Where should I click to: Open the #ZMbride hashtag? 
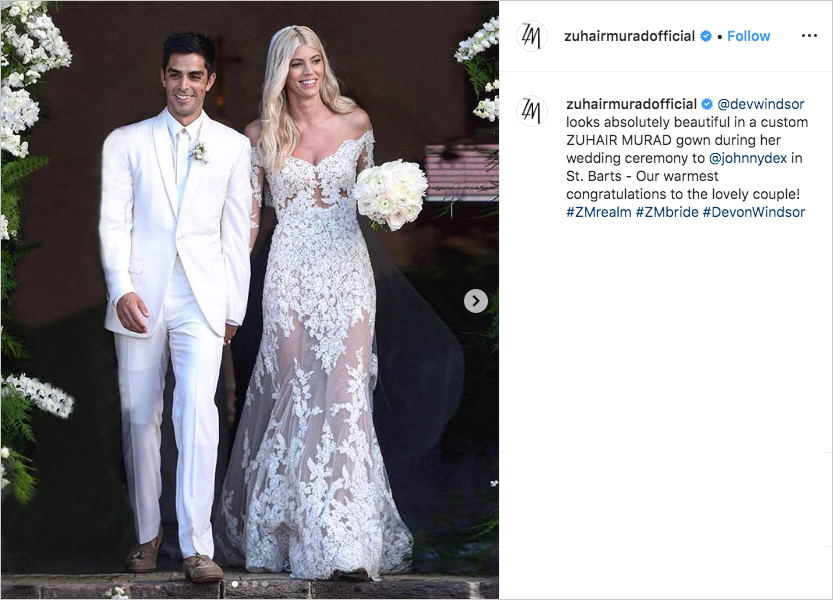tap(667, 212)
